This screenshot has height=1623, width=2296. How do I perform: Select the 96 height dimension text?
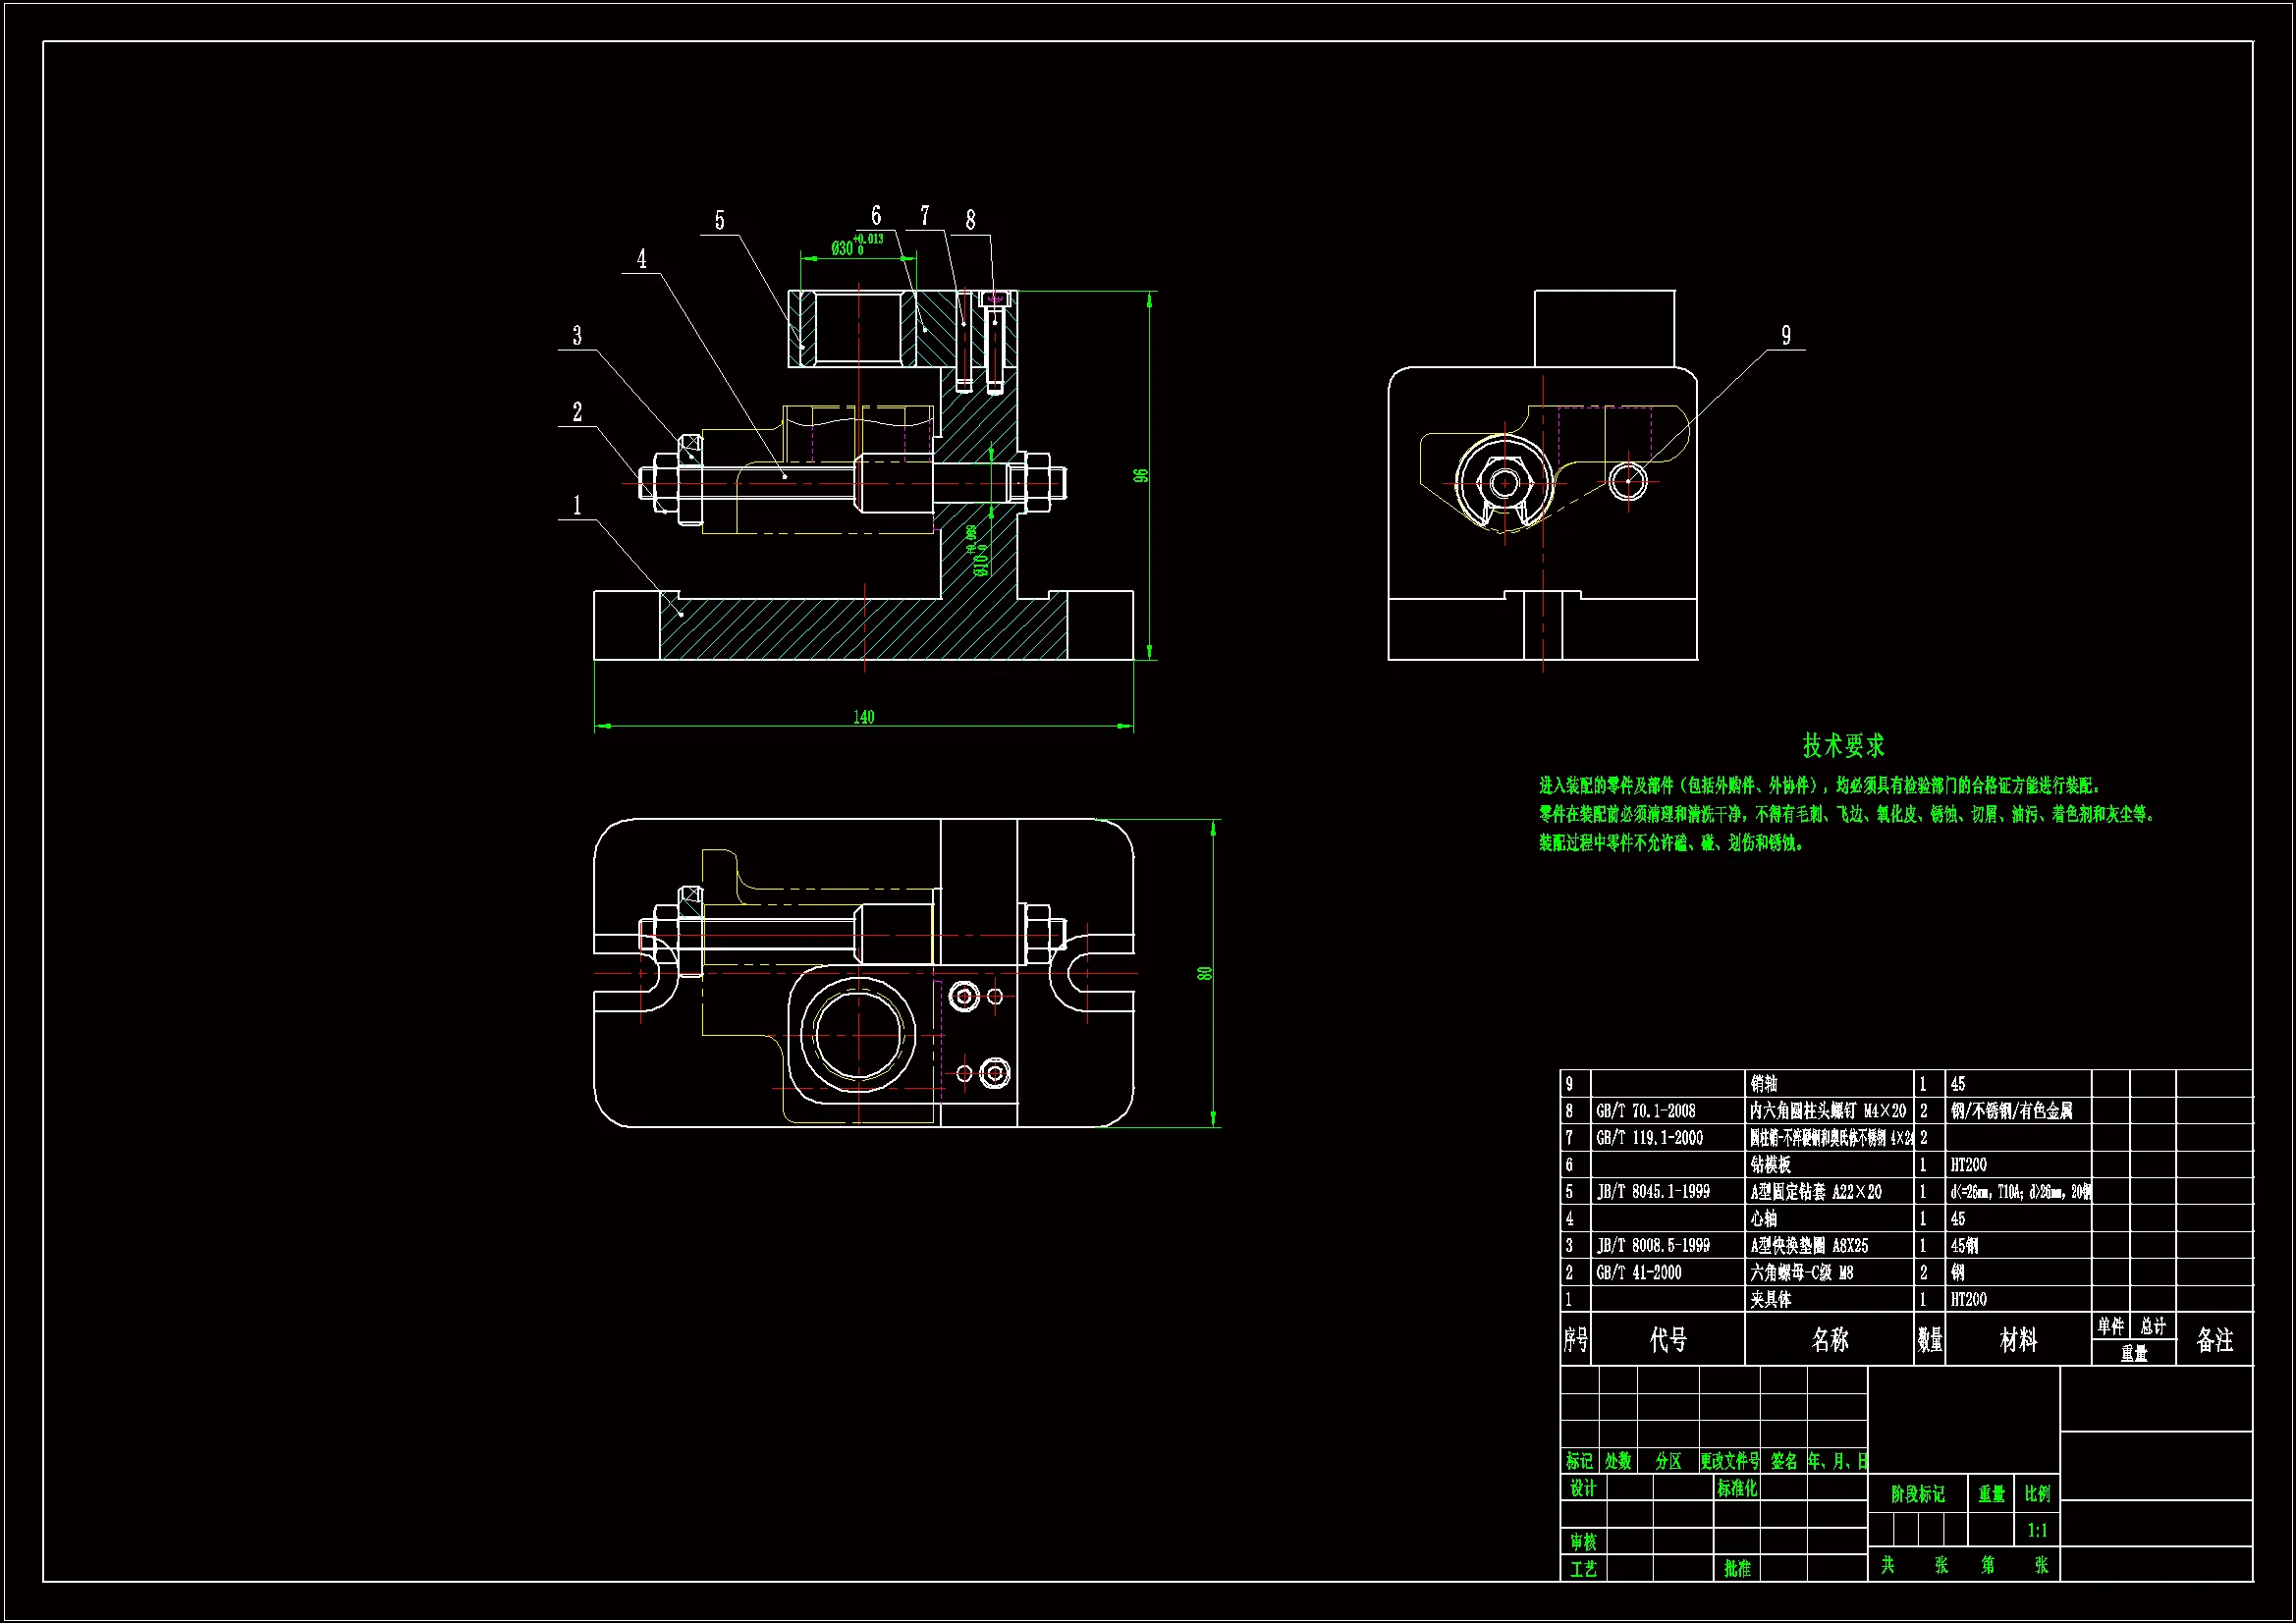click(x=1141, y=475)
